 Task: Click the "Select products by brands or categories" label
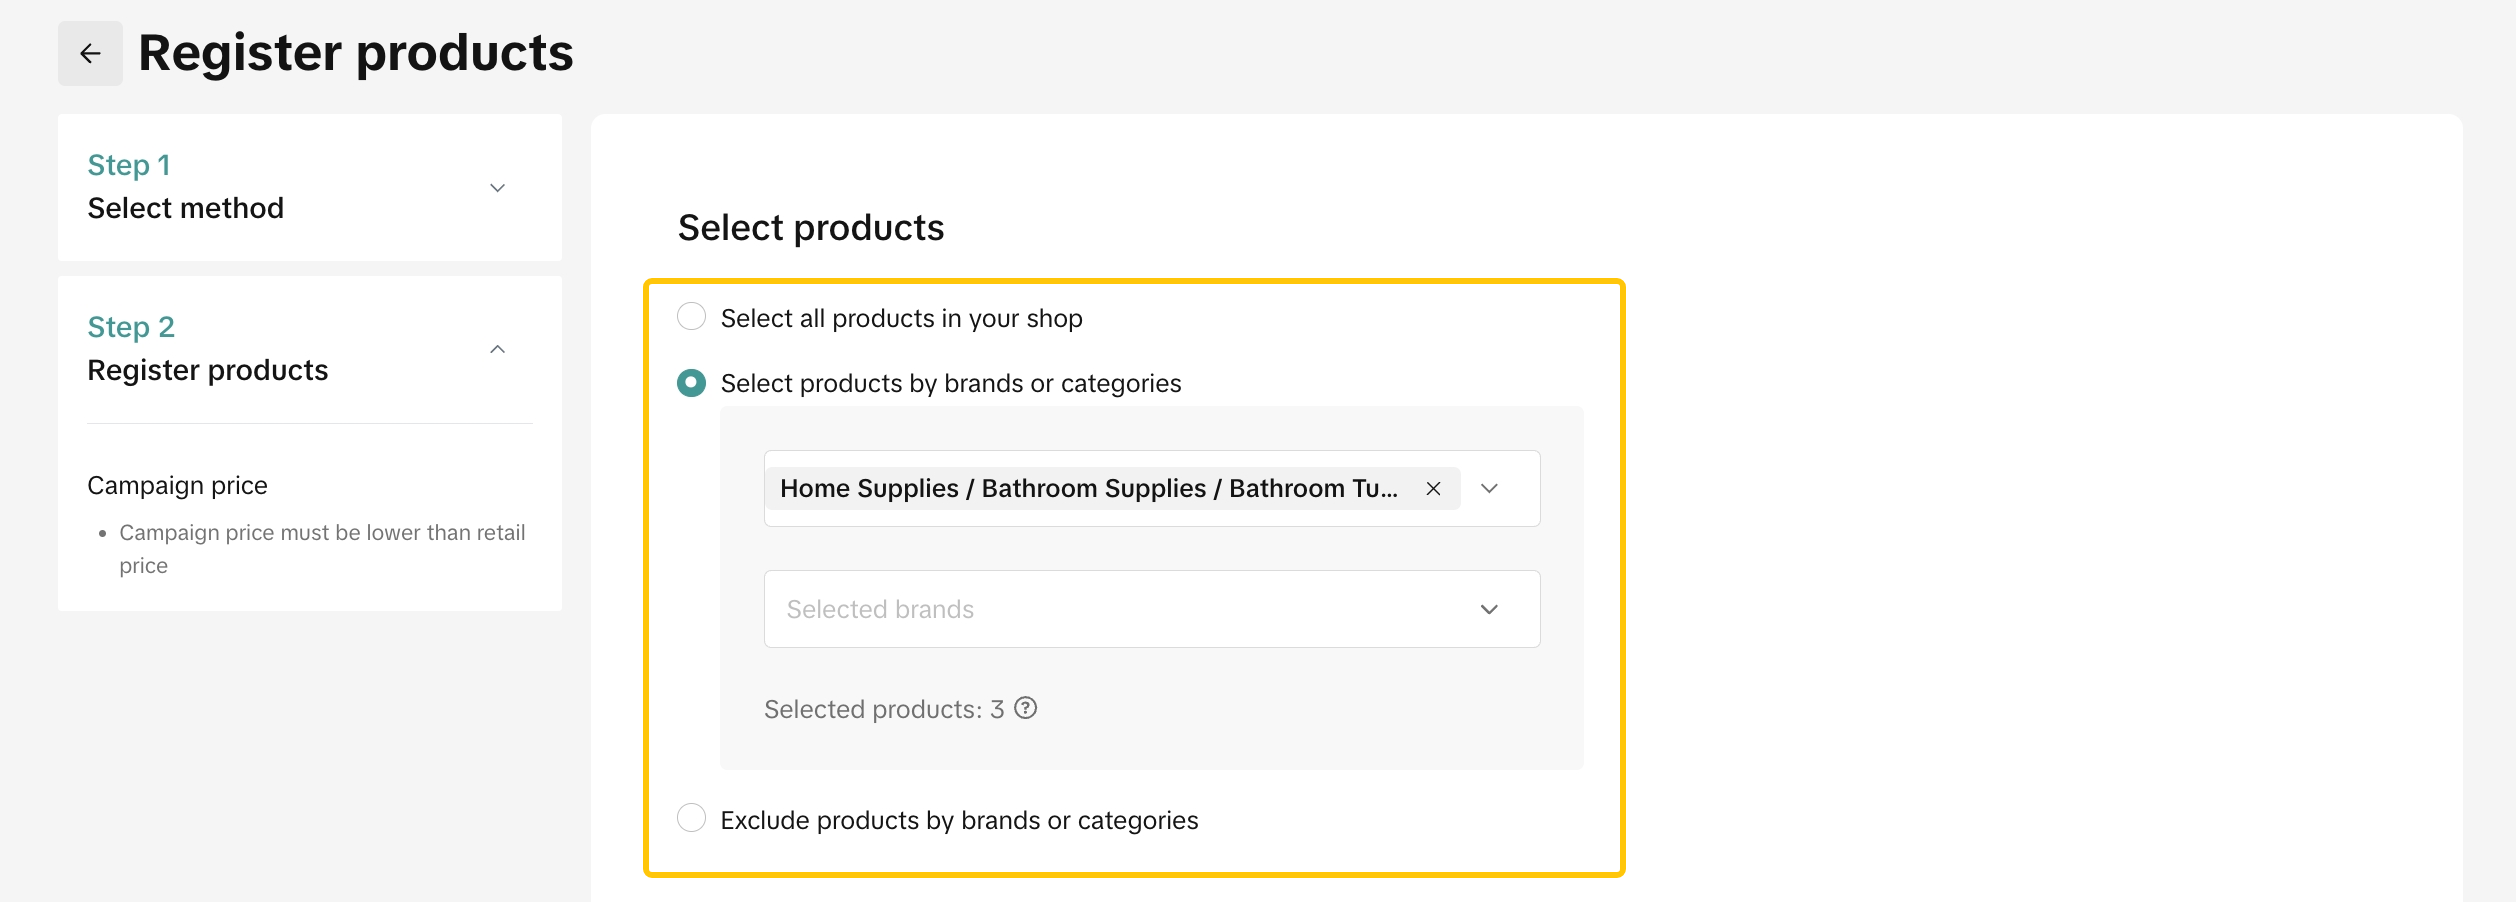950,384
